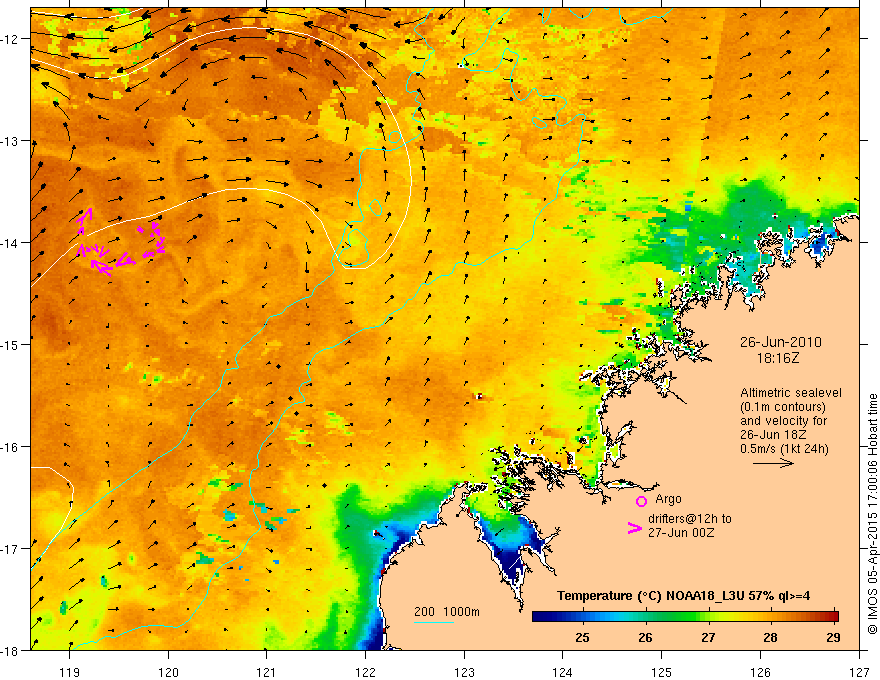Image resolution: width=880 pixels, height=680 pixels.
Task: Click the "200 1000m" depth label
Action: coord(447,612)
